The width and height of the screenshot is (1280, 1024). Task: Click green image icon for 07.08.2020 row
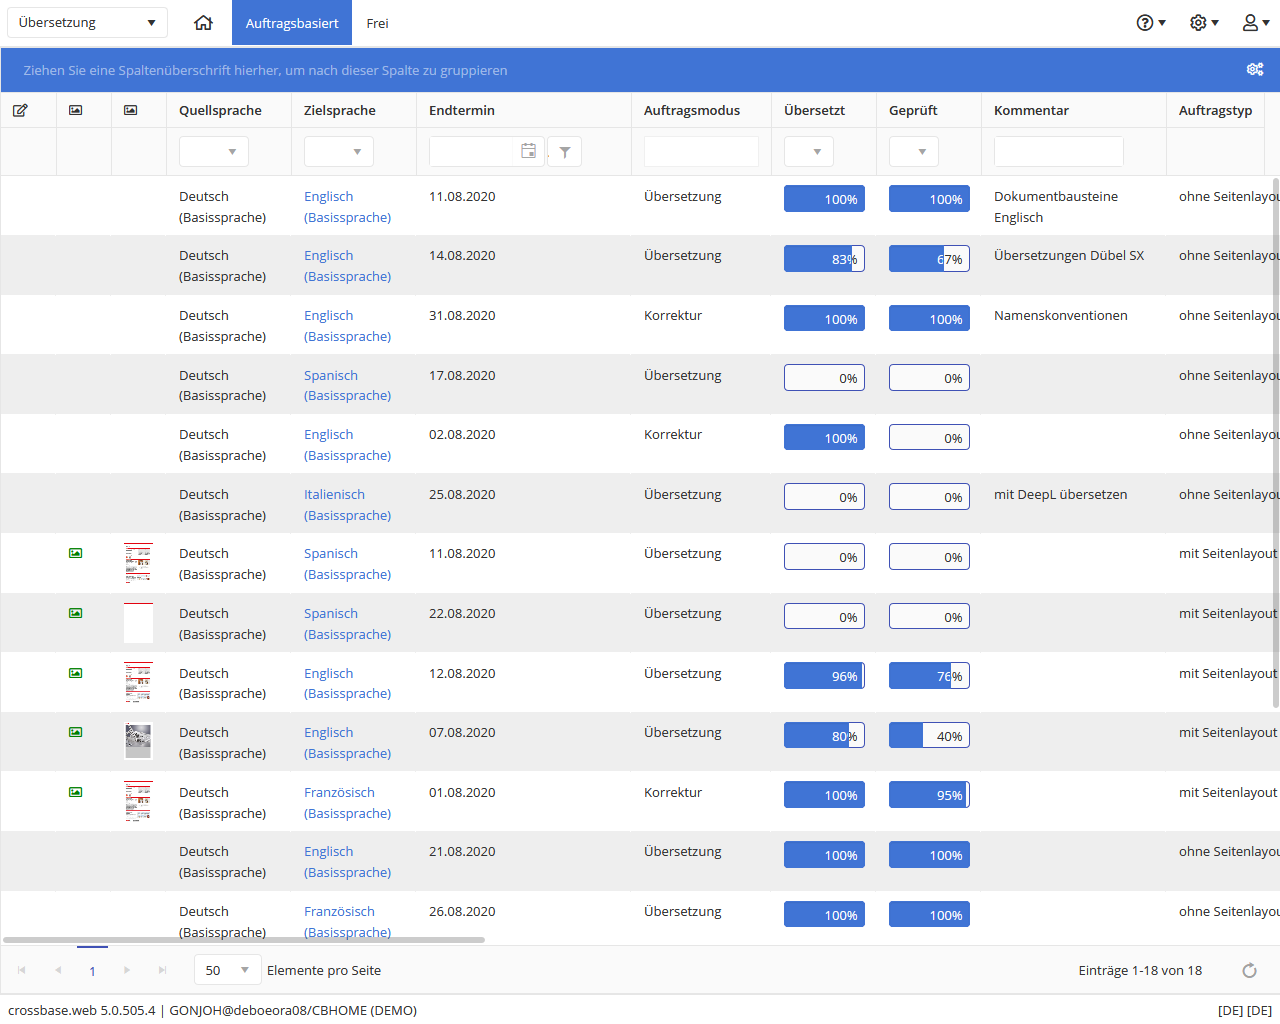point(76,732)
